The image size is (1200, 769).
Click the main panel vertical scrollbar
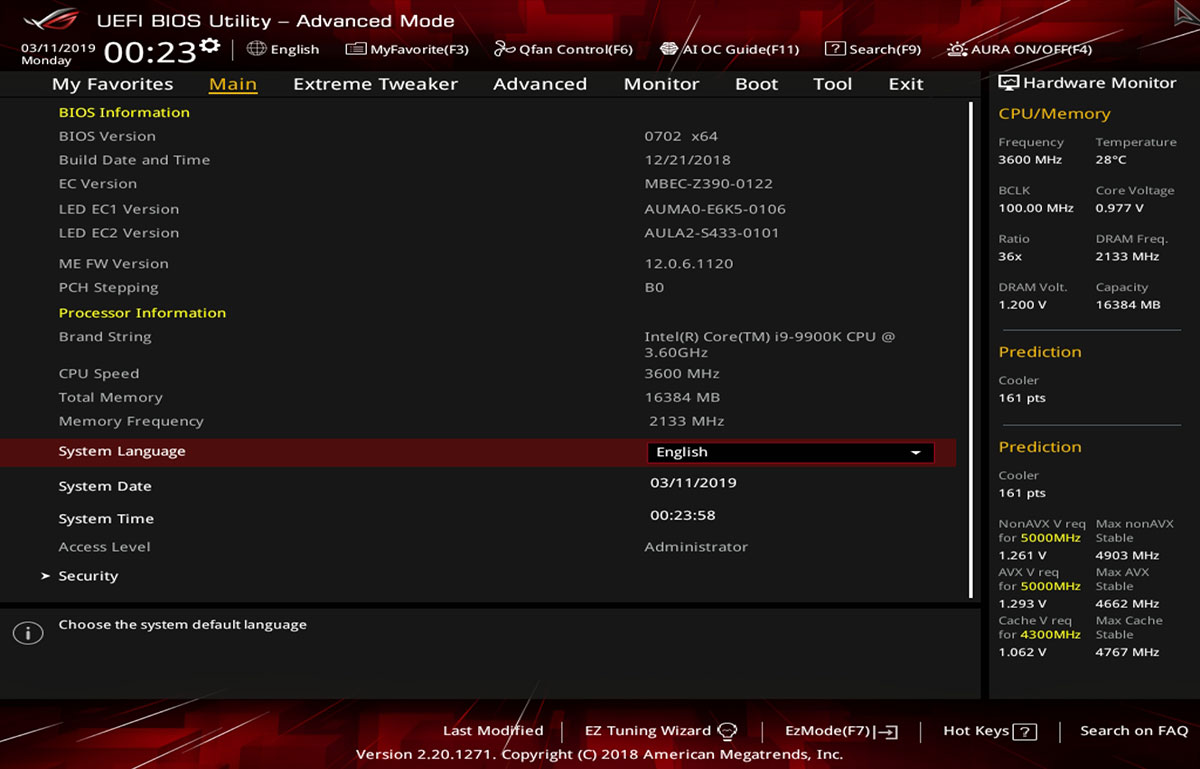971,348
